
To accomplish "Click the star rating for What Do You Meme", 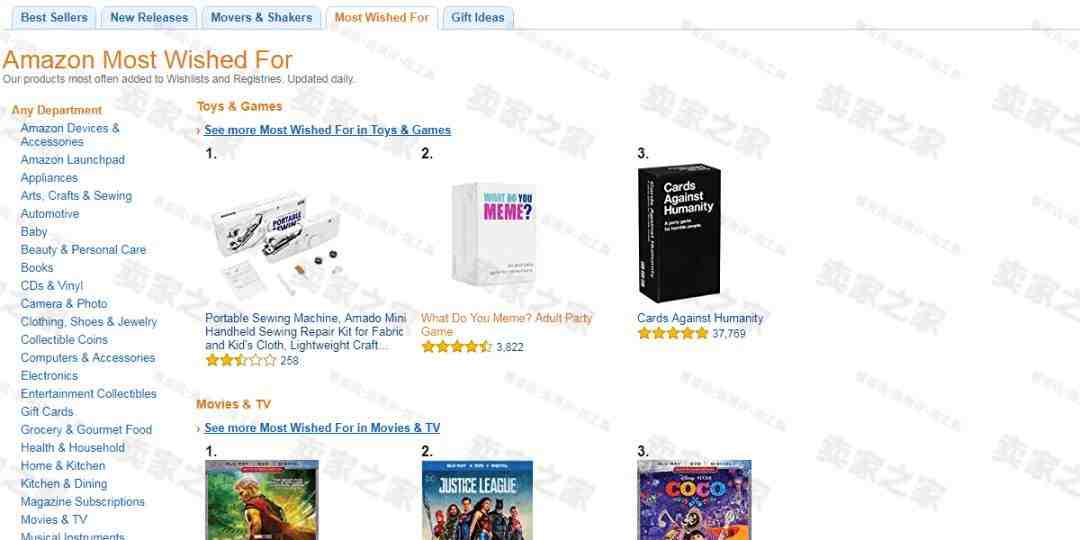I will coord(456,346).
